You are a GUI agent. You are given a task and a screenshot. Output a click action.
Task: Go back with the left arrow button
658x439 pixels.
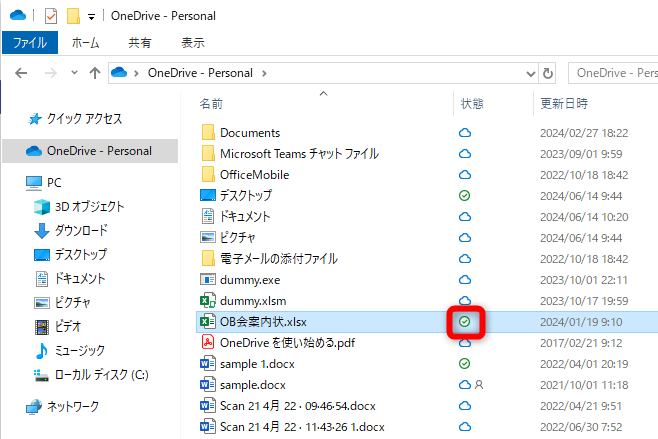(x=21, y=73)
